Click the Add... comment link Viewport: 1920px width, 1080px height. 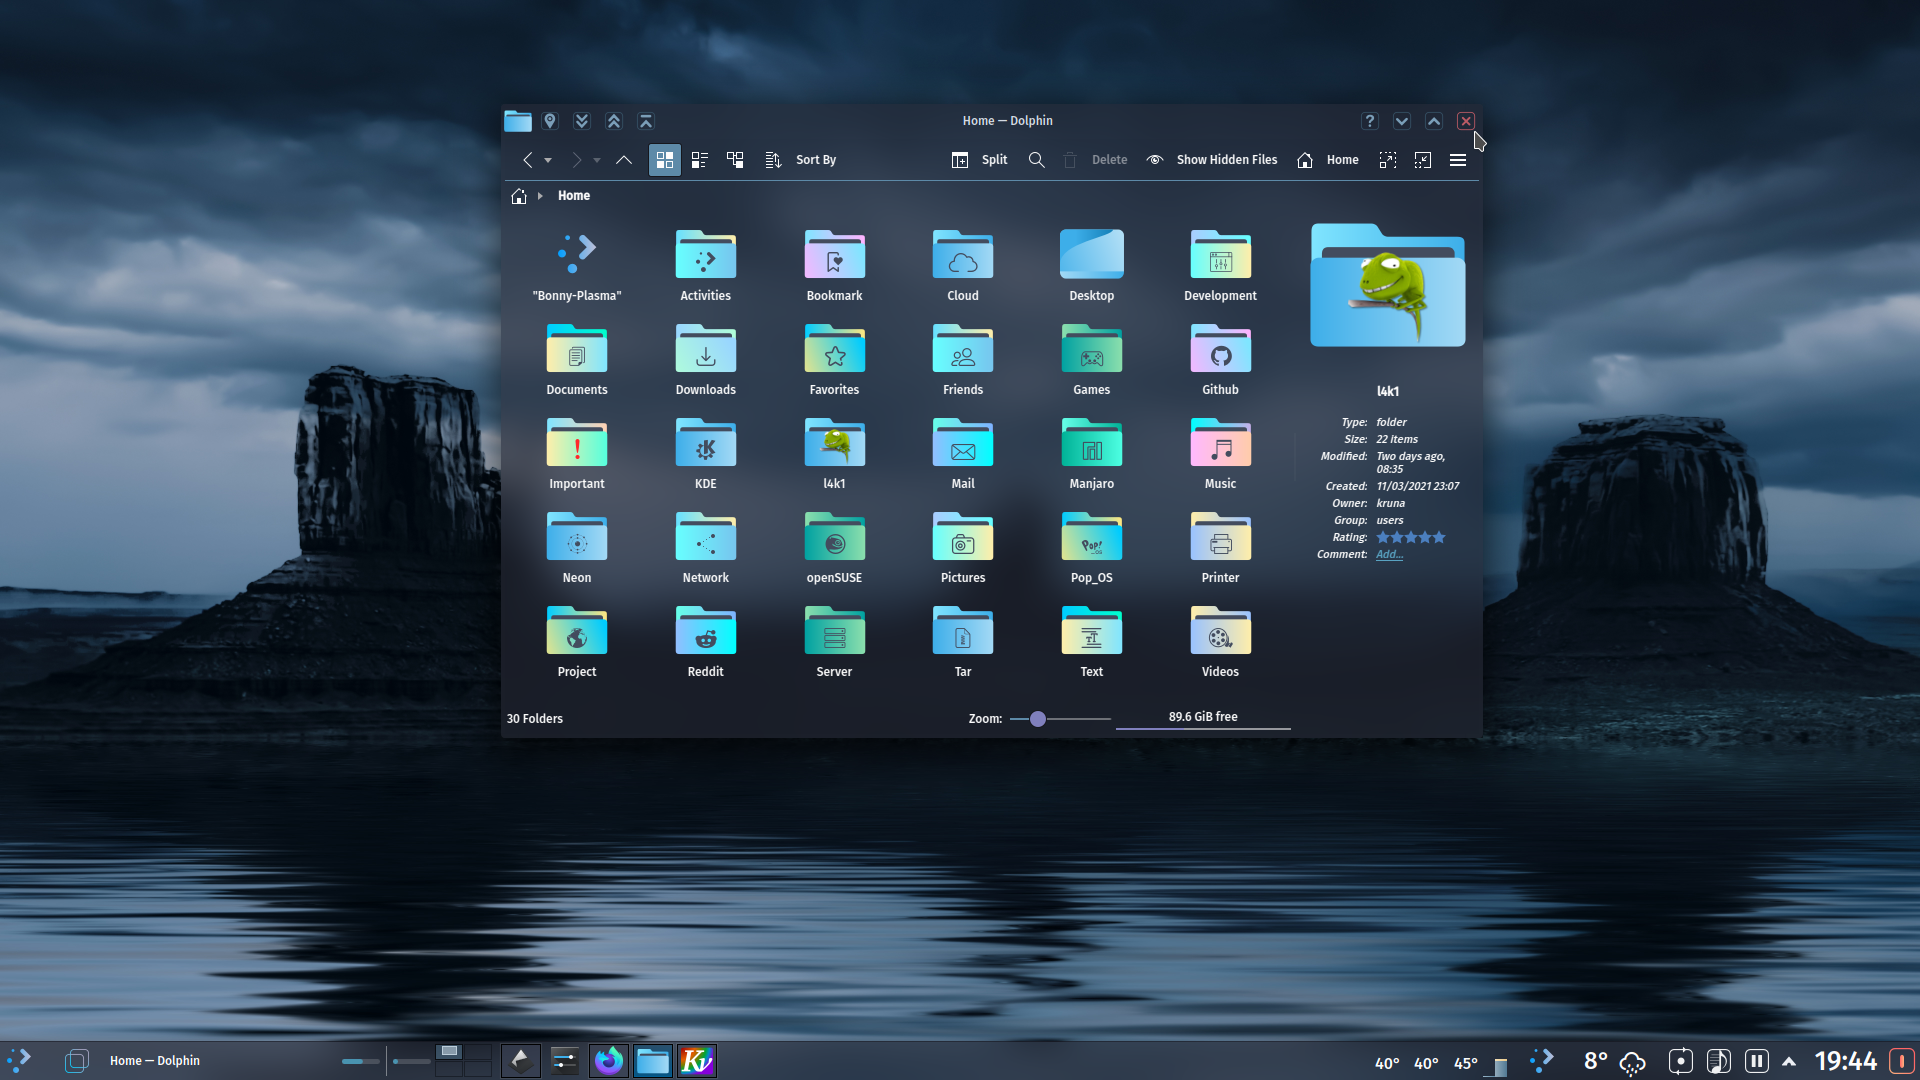1389,555
